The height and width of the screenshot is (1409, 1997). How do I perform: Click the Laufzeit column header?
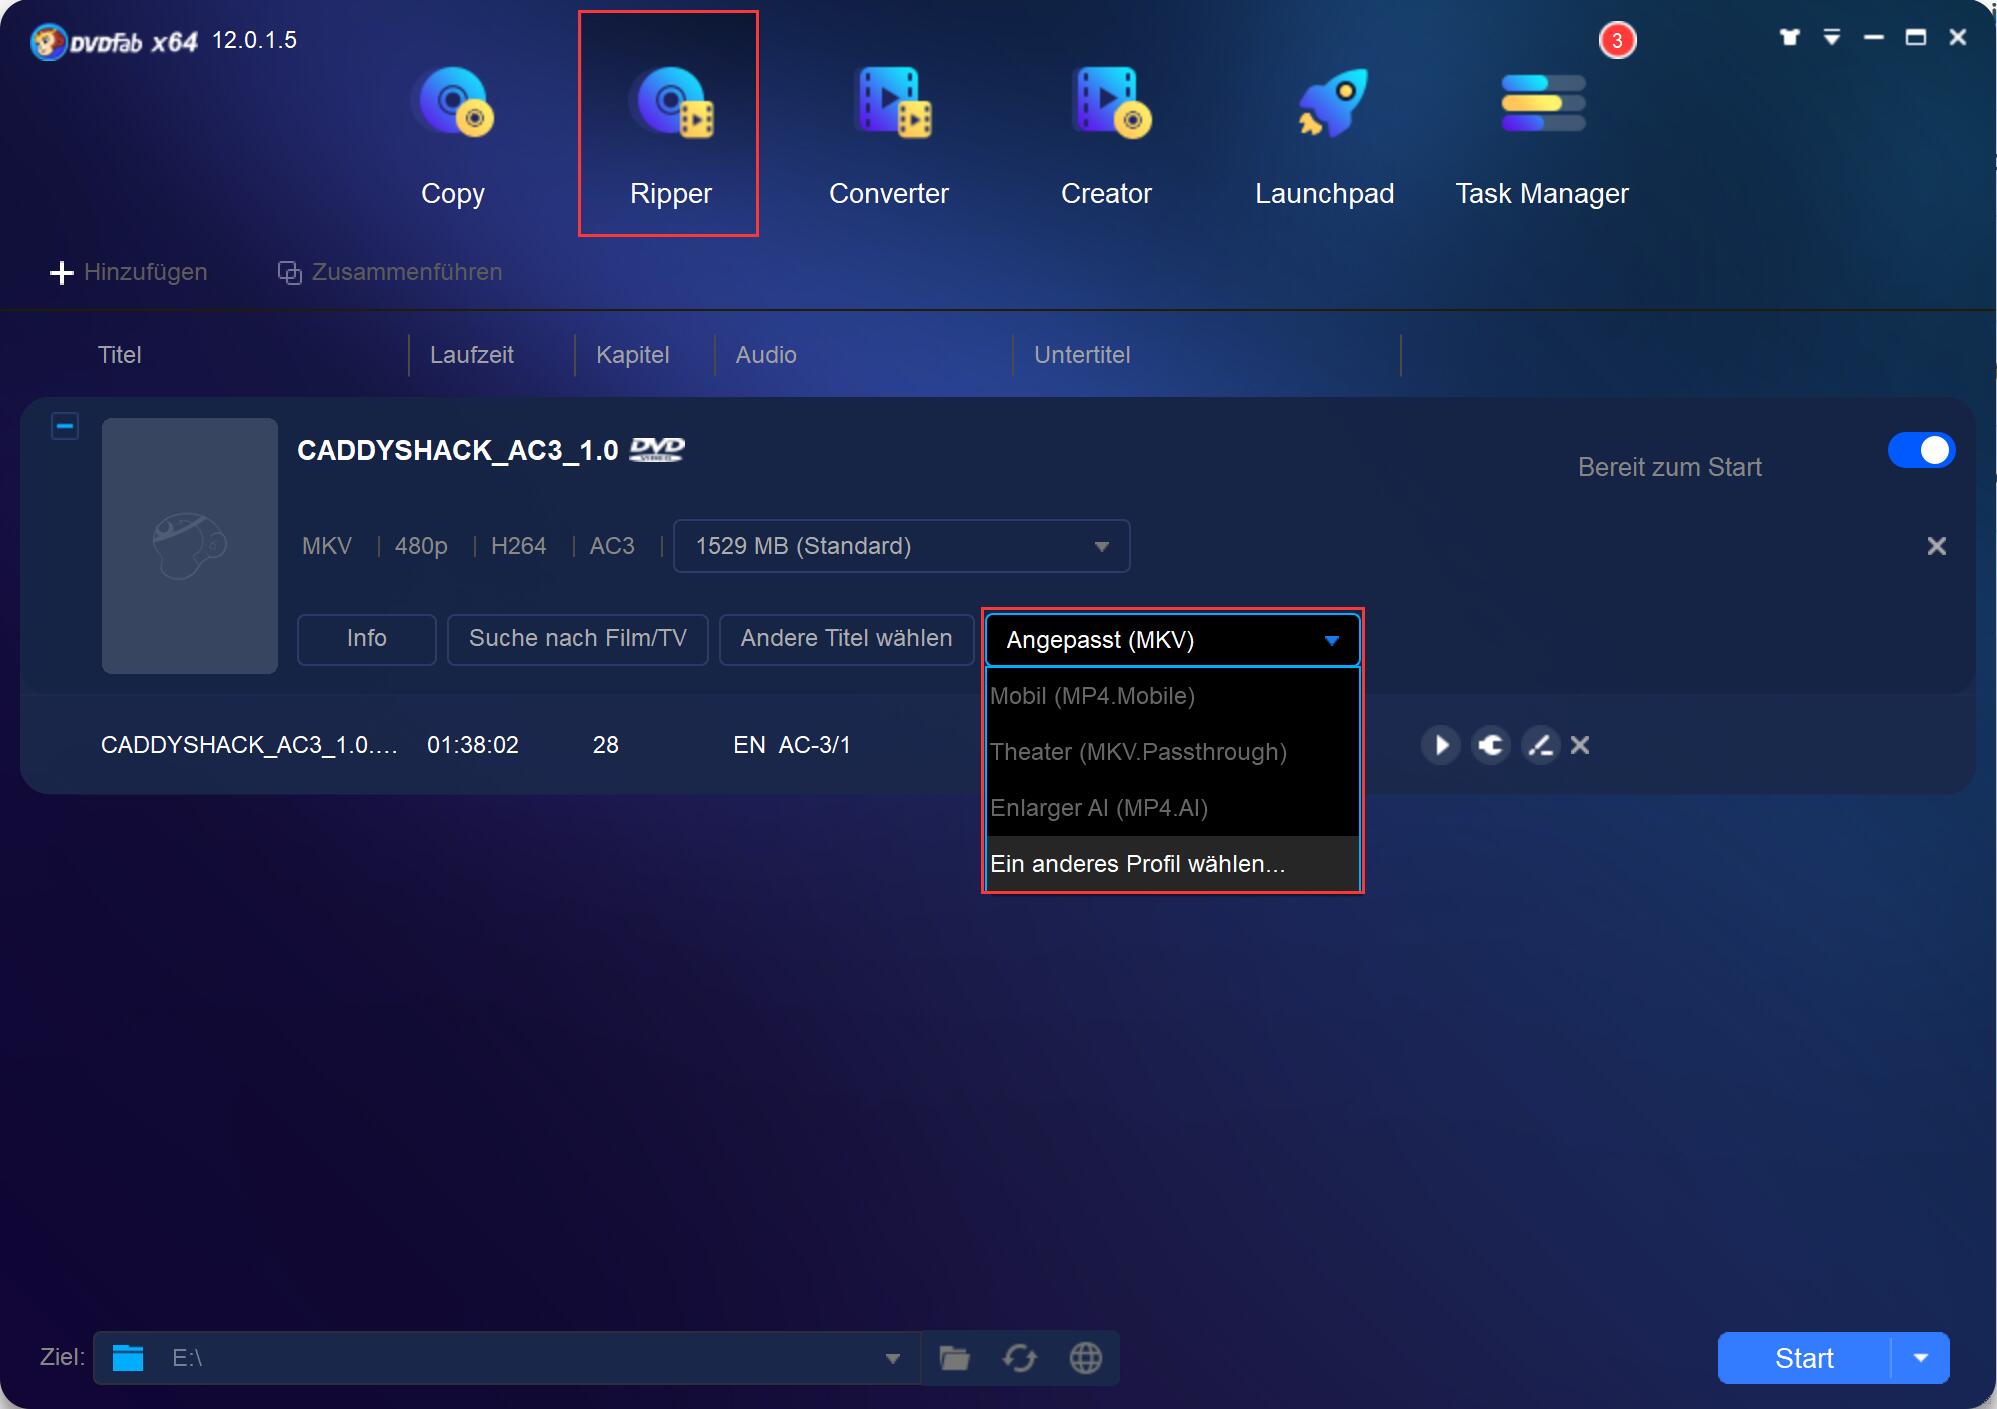[x=472, y=355]
